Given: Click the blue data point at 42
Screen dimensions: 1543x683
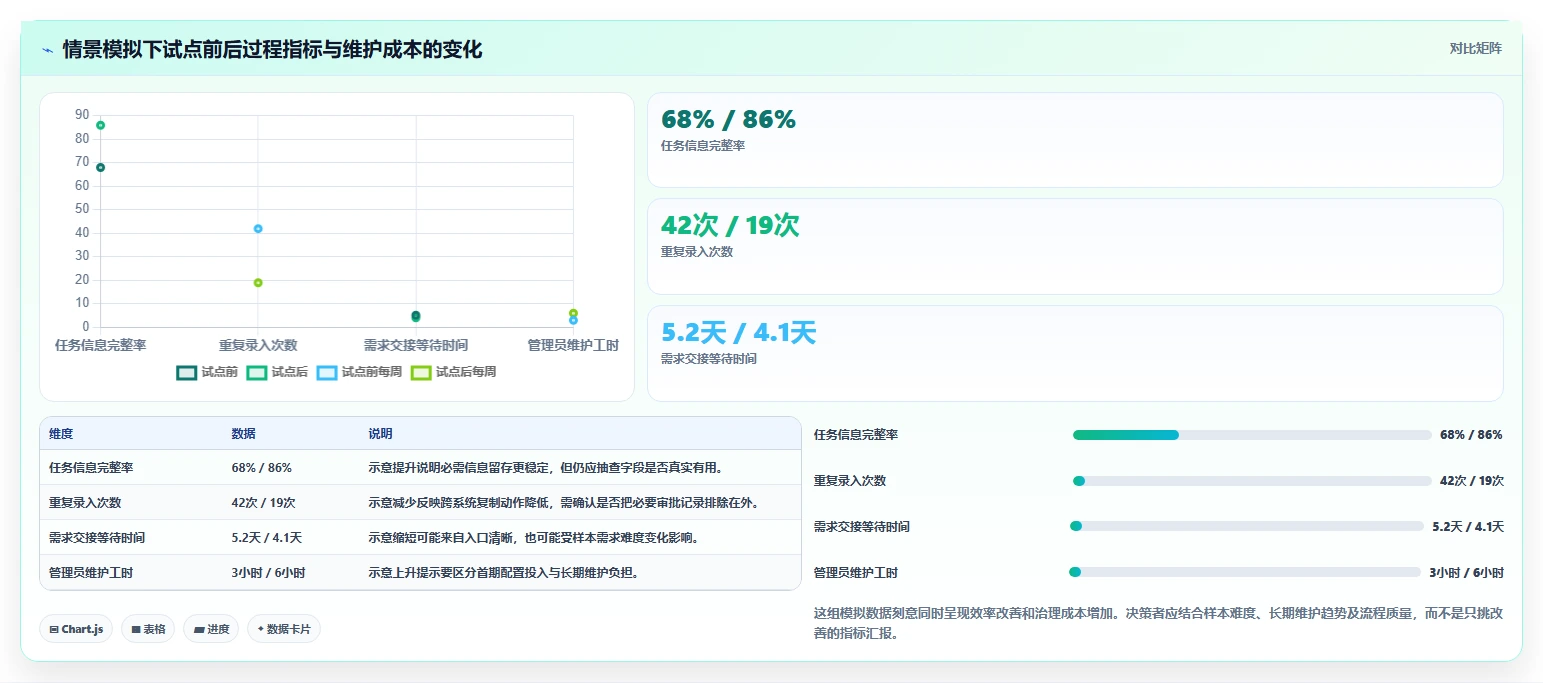Looking at the screenshot, I should (x=258, y=229).
